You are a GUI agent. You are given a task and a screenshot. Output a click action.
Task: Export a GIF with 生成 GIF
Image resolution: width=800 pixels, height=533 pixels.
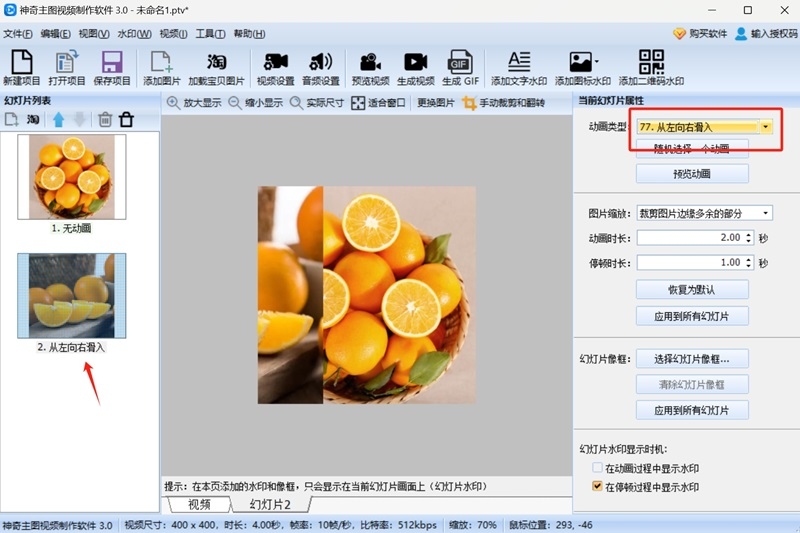(460, 67)
